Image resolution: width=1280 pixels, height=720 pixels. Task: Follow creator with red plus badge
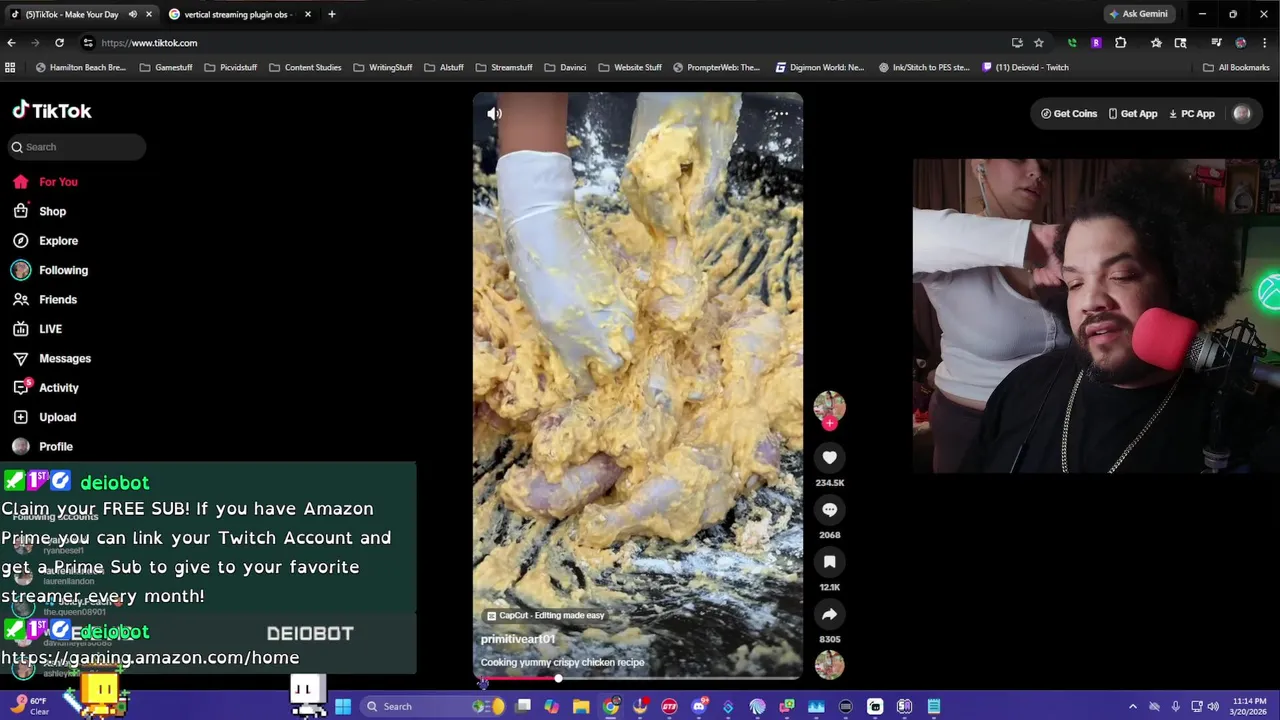pos(829,423)
